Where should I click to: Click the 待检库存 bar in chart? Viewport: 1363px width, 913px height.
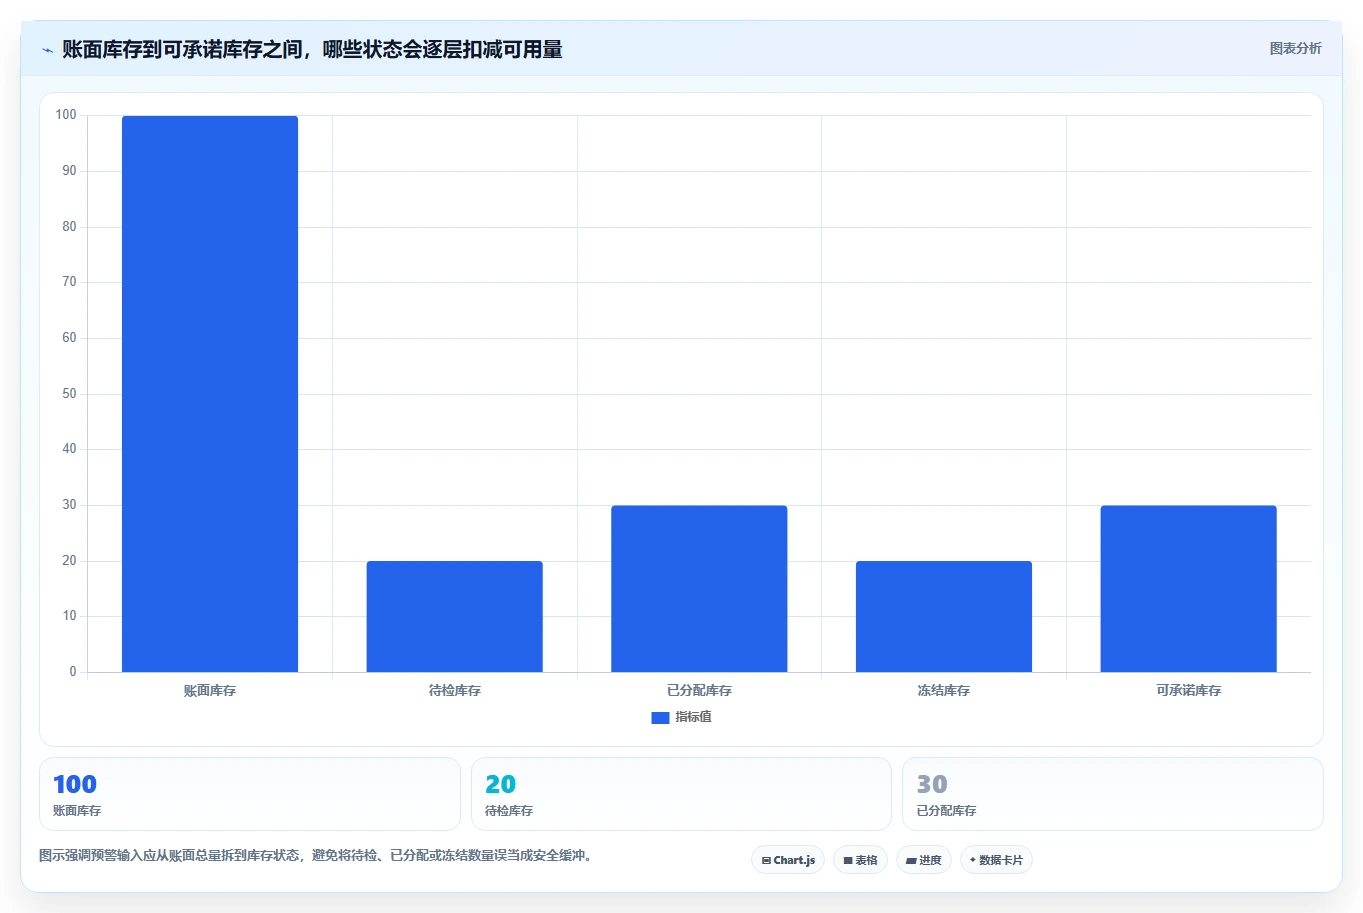tap(454, 616)
